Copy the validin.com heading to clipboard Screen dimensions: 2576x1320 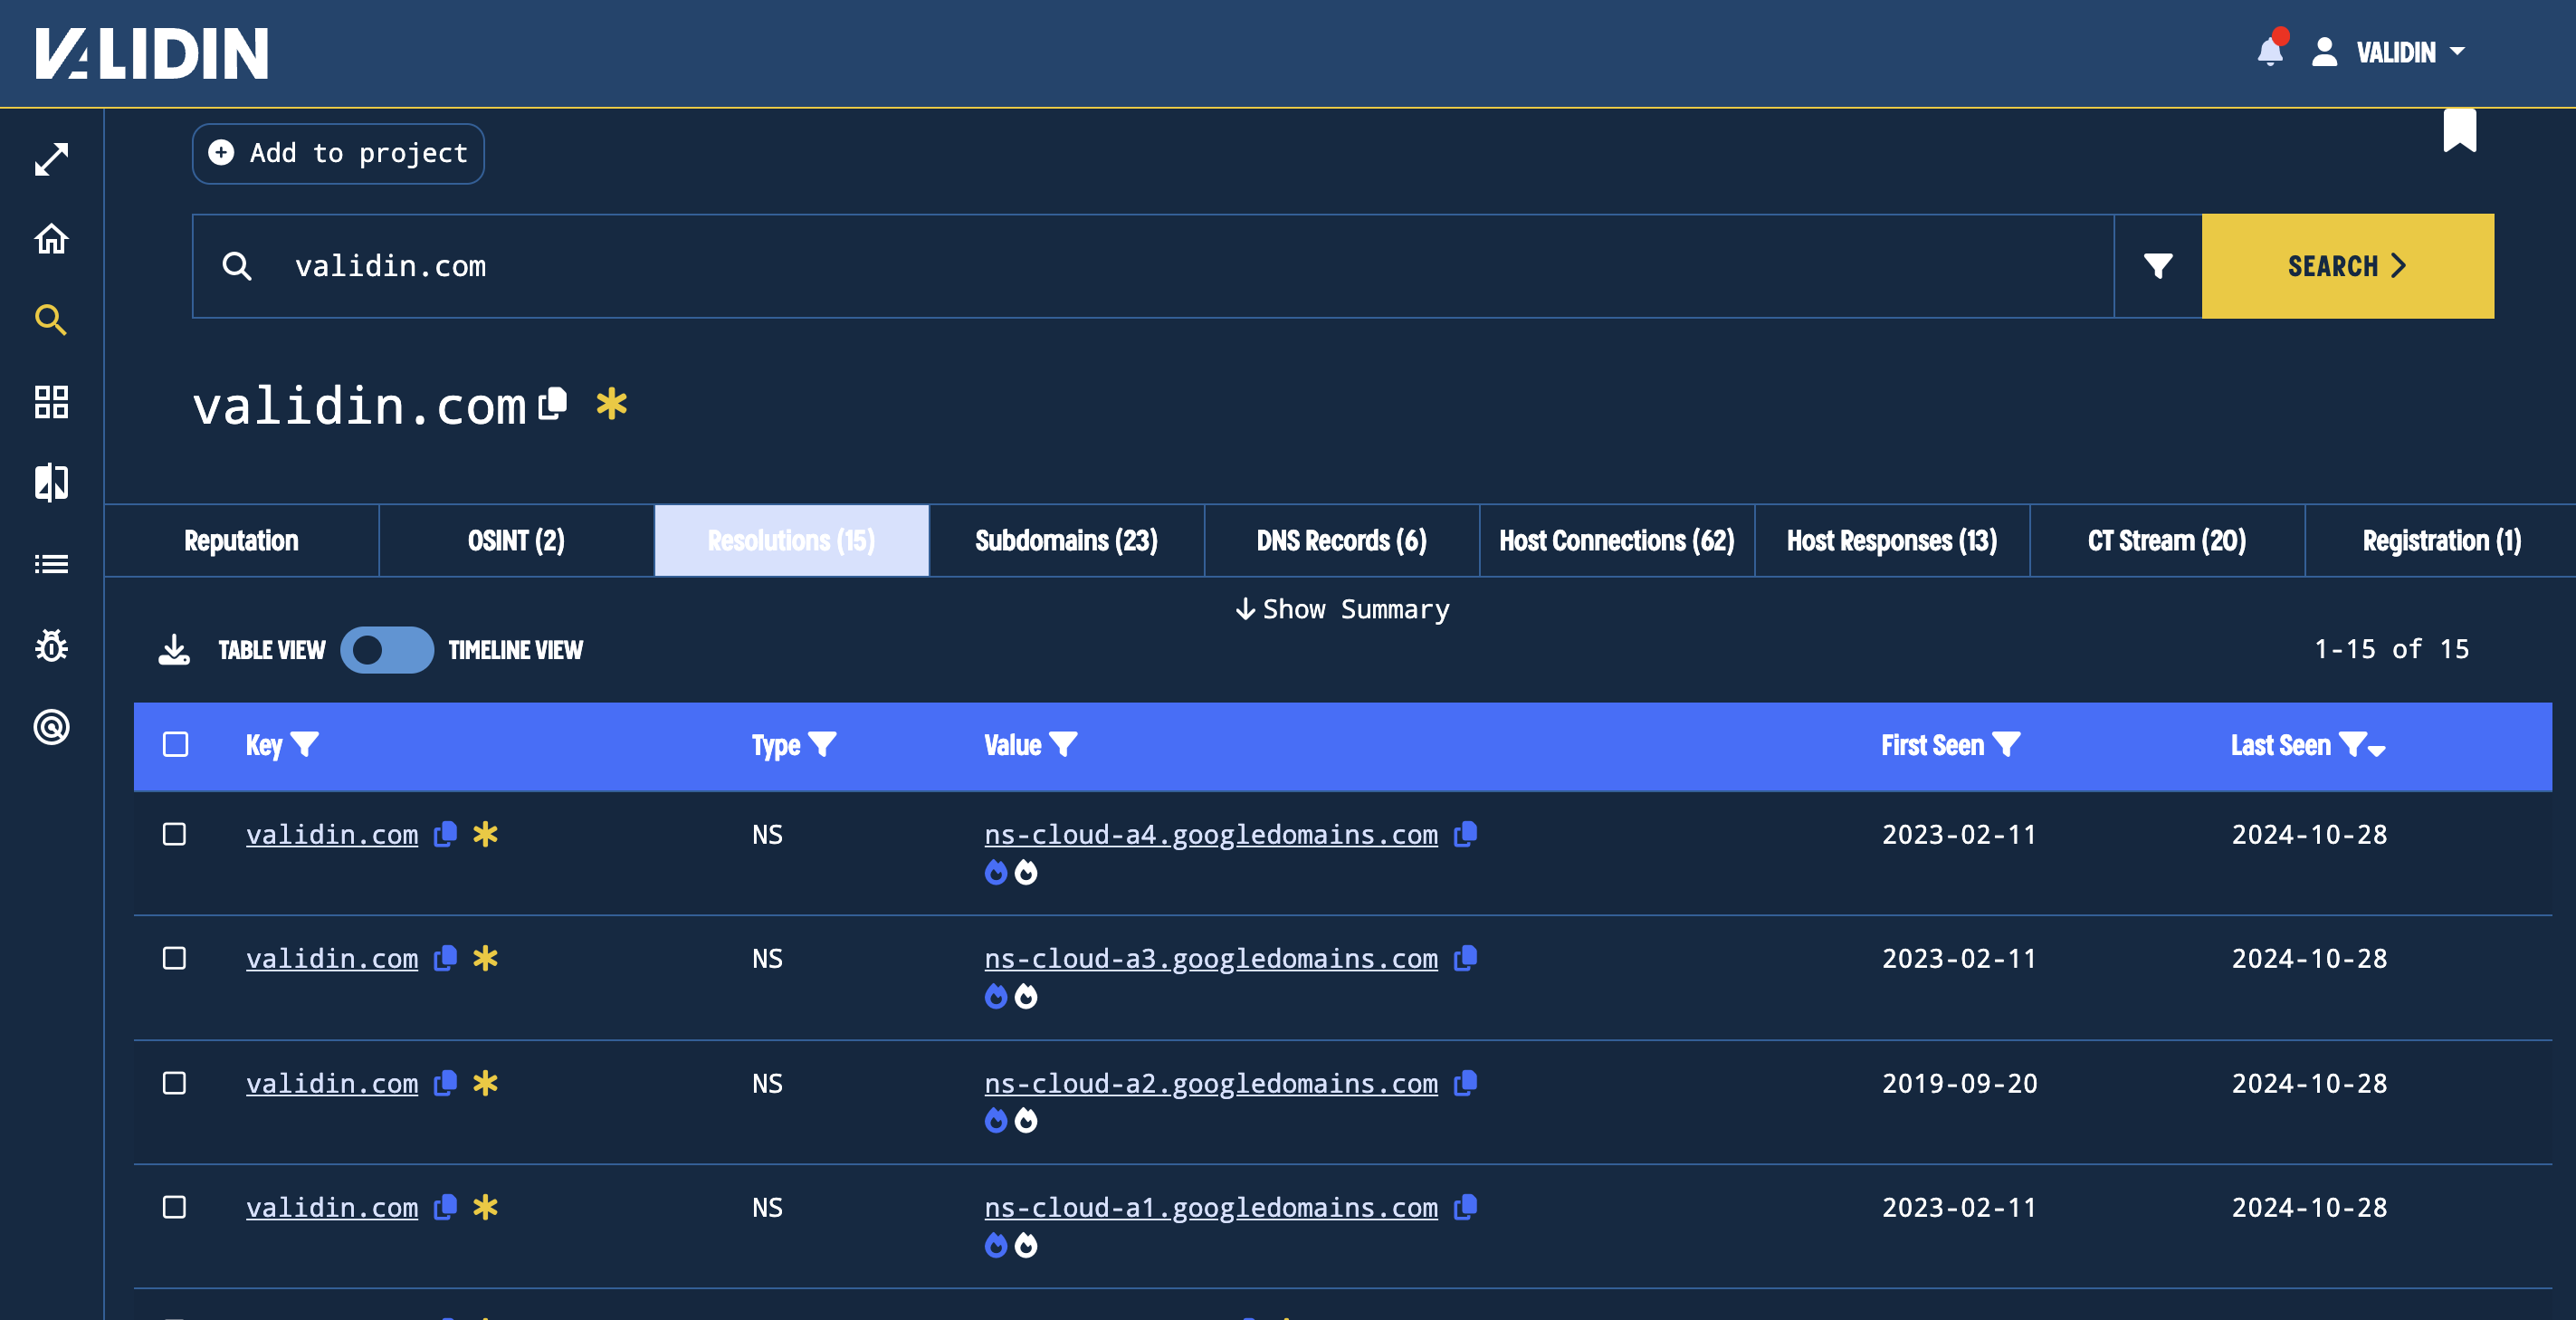(552, 404)
